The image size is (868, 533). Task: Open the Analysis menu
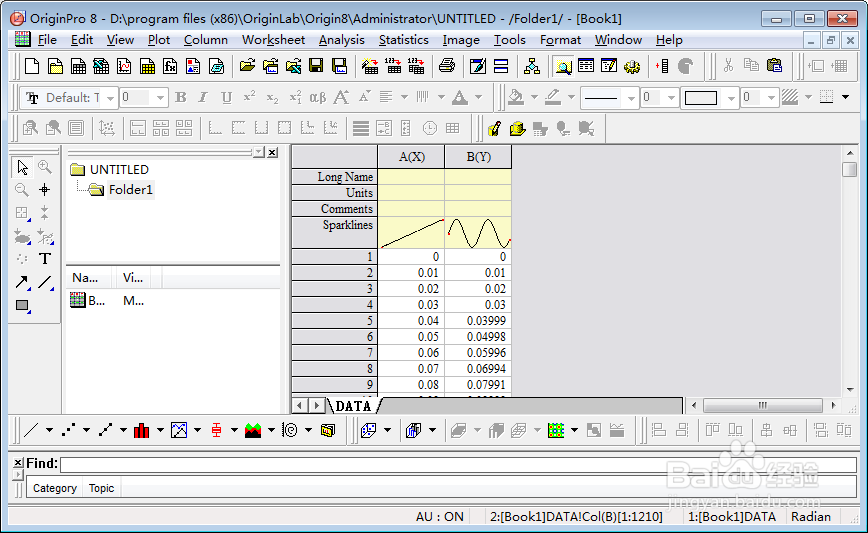(342, 40)
